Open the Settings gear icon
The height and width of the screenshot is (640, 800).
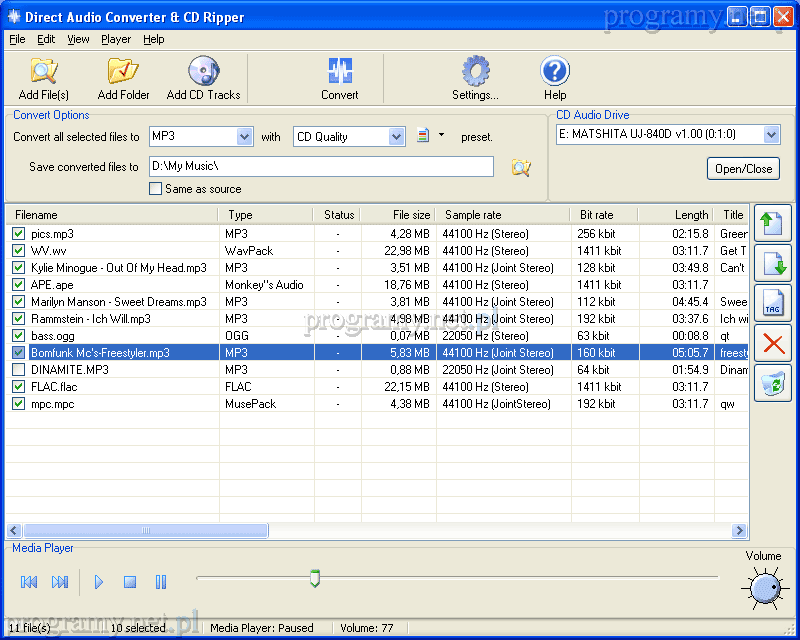[475, 72]
